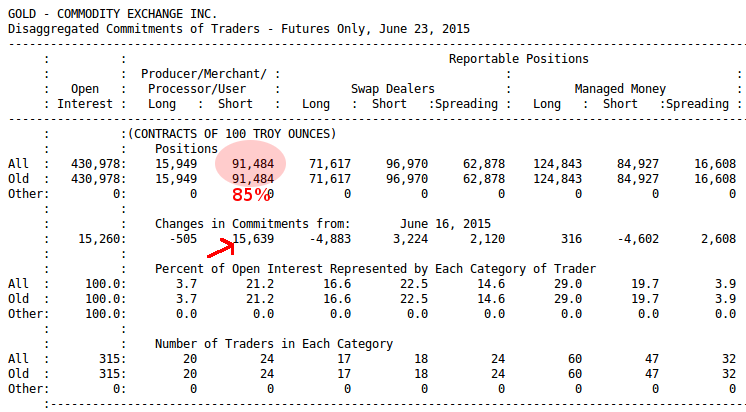Viewport: 746px width, 412px height.
Task: Click the Percent of Open Interest heading
Action: 375,269
